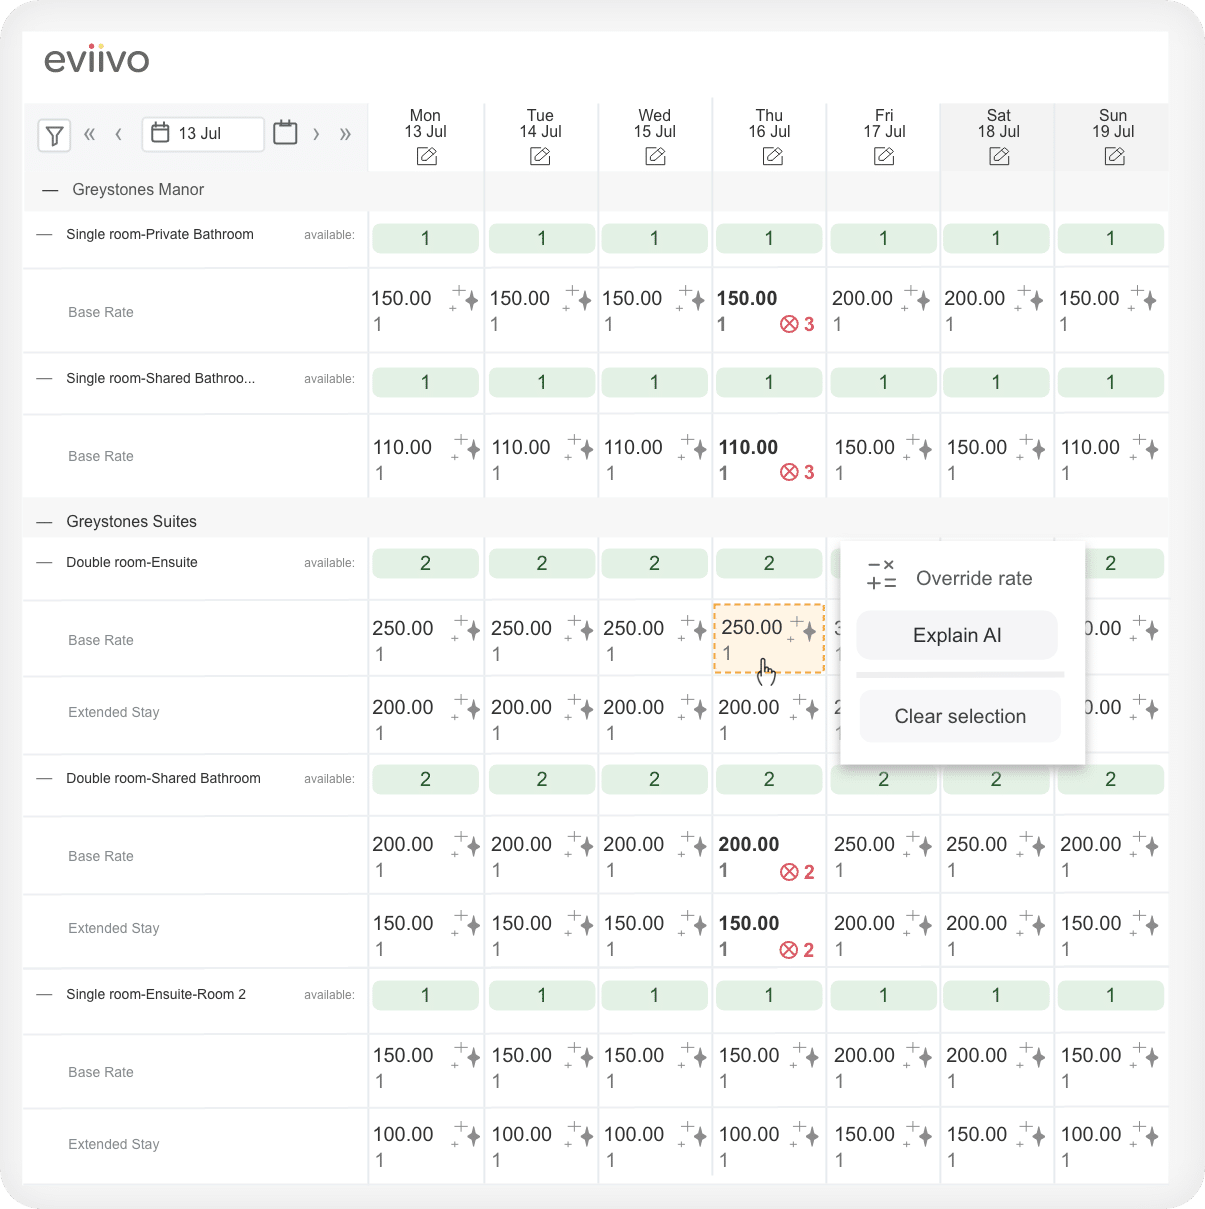Open calendar icon beside date field
Screen dimensions: 1205x1209
tap(285, 132)
